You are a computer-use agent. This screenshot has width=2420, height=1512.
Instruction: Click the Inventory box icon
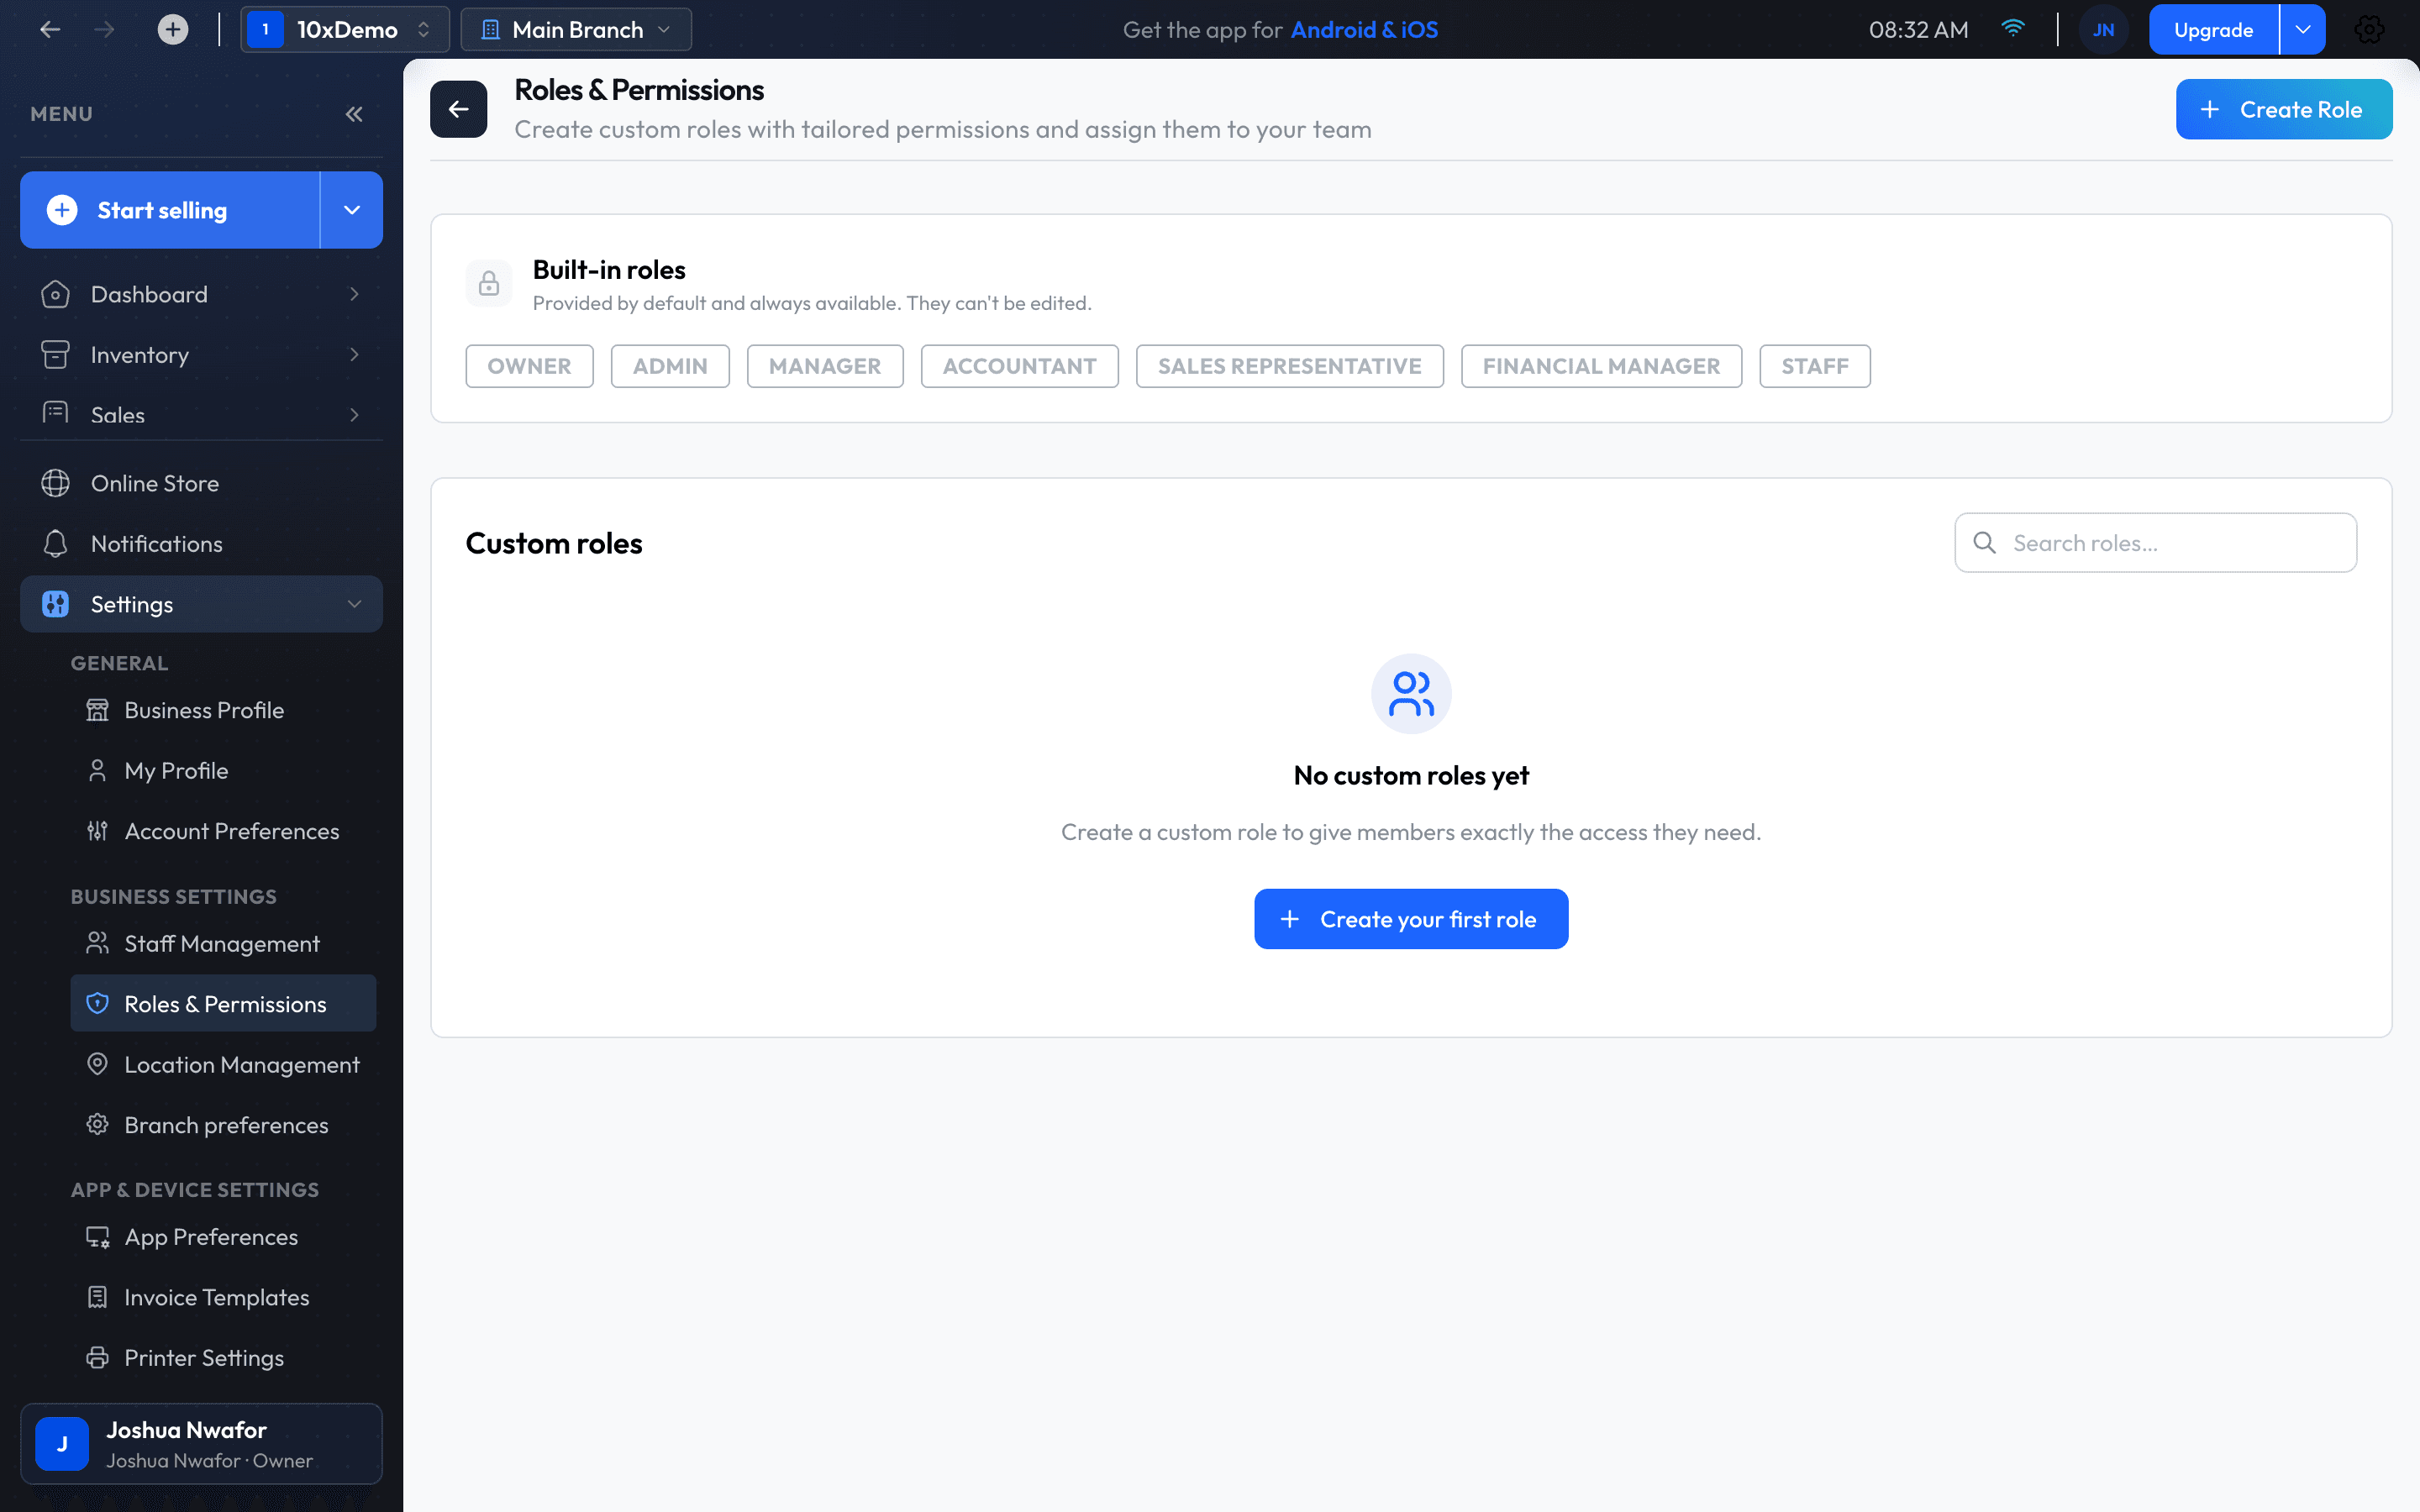point(55,354)
